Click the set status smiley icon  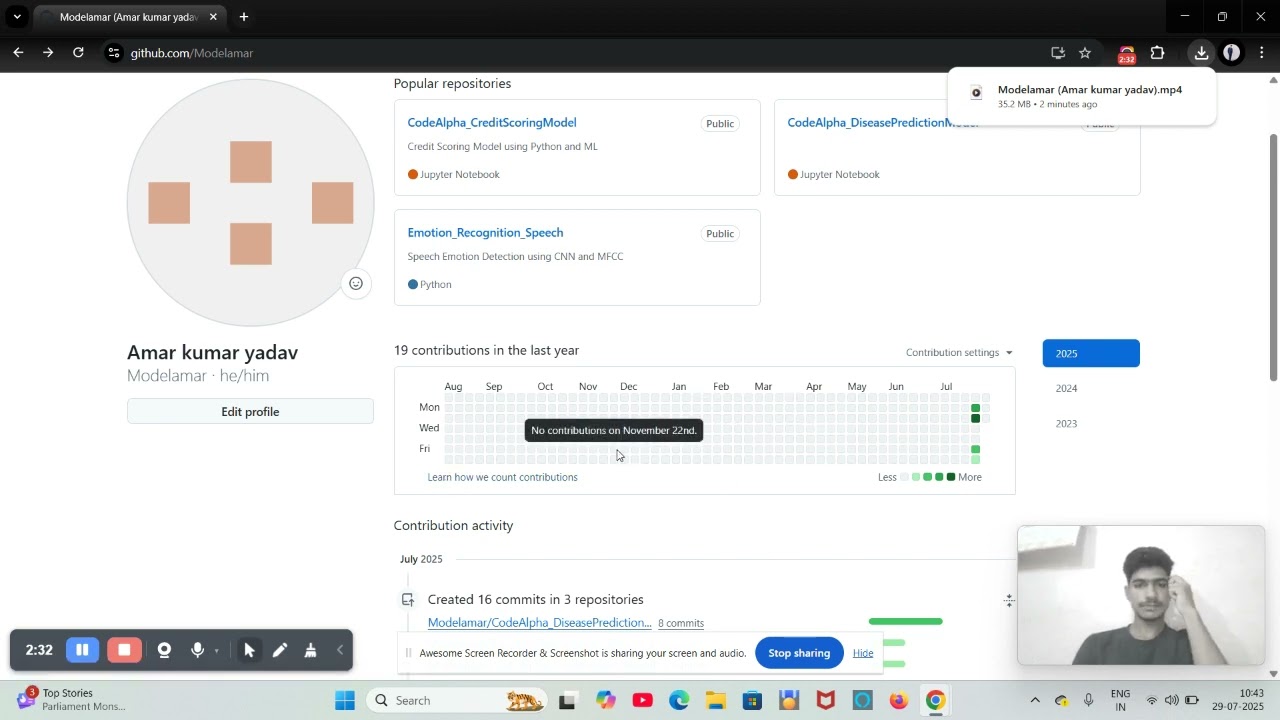(355, 283)
